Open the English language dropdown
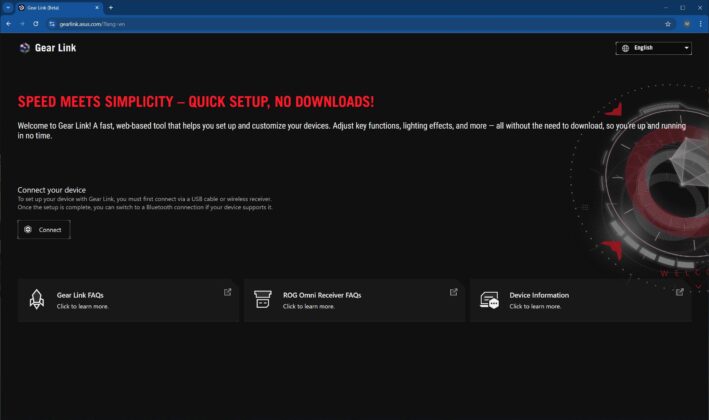The image size is (709, 420). 653,48
